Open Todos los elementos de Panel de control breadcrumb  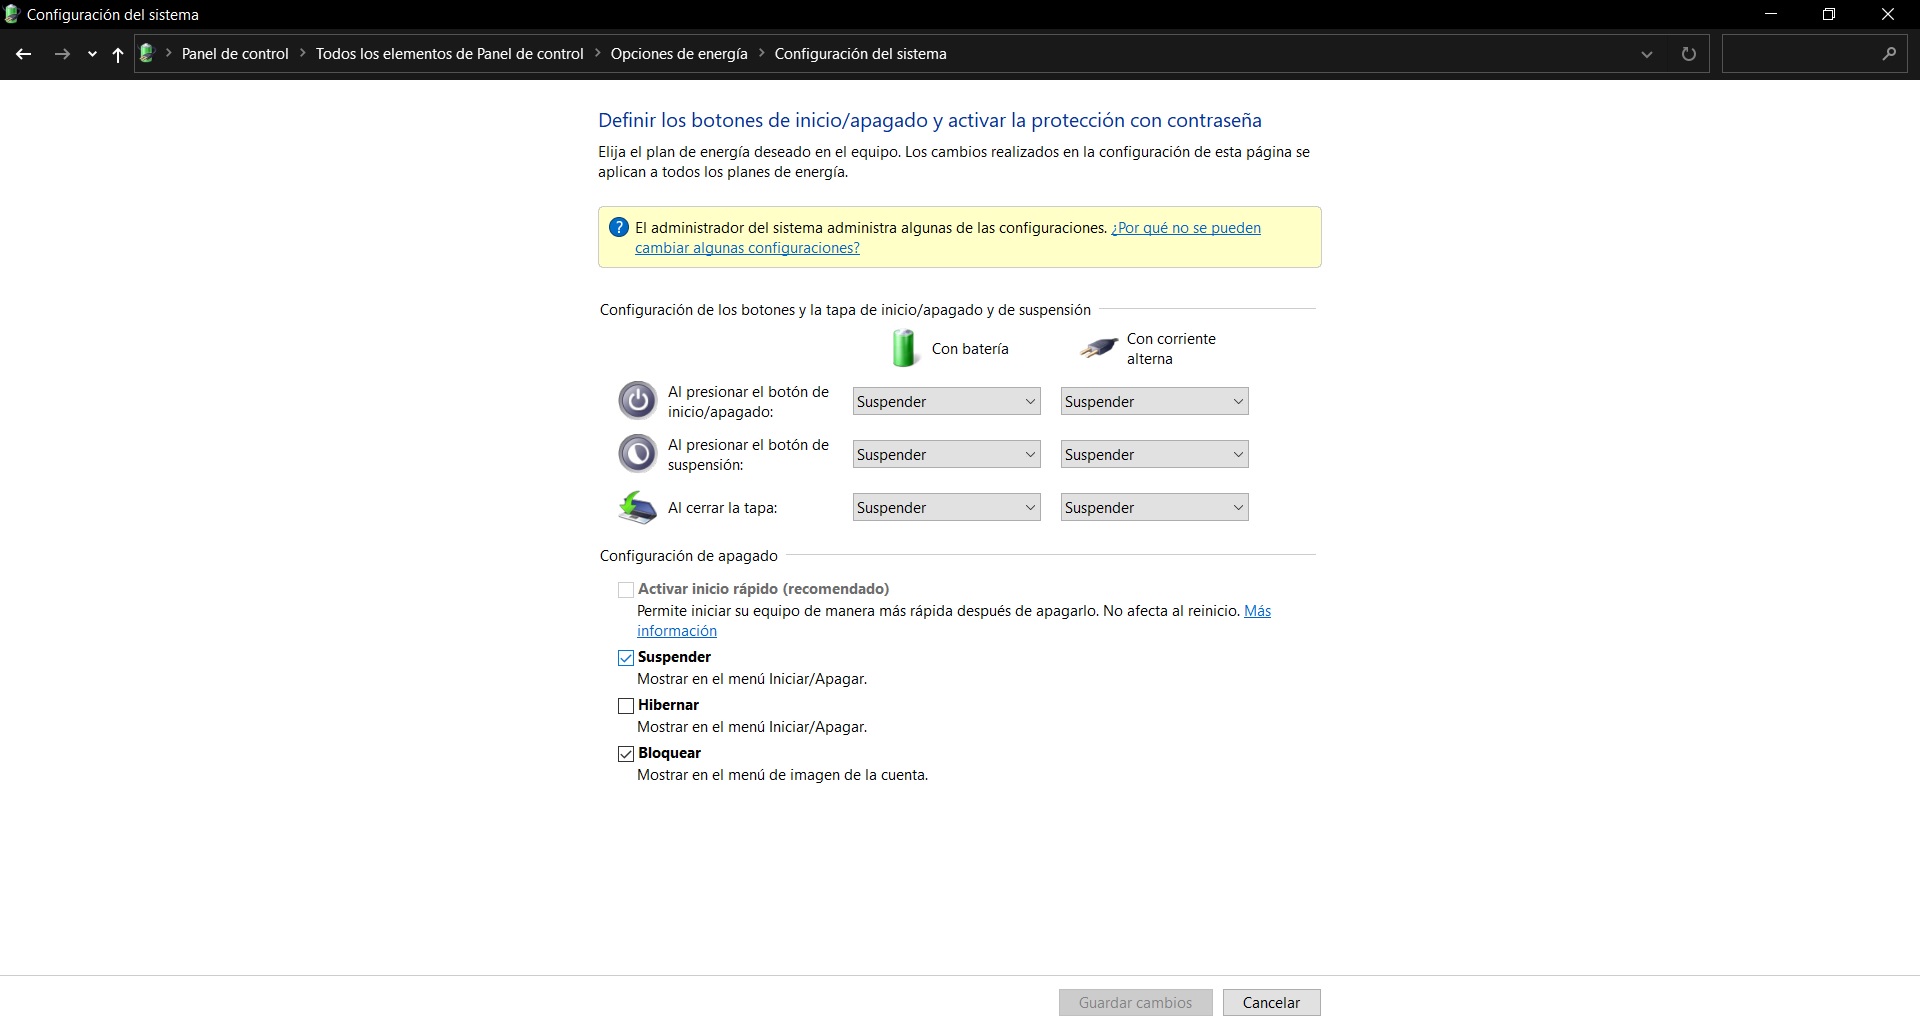450,54
